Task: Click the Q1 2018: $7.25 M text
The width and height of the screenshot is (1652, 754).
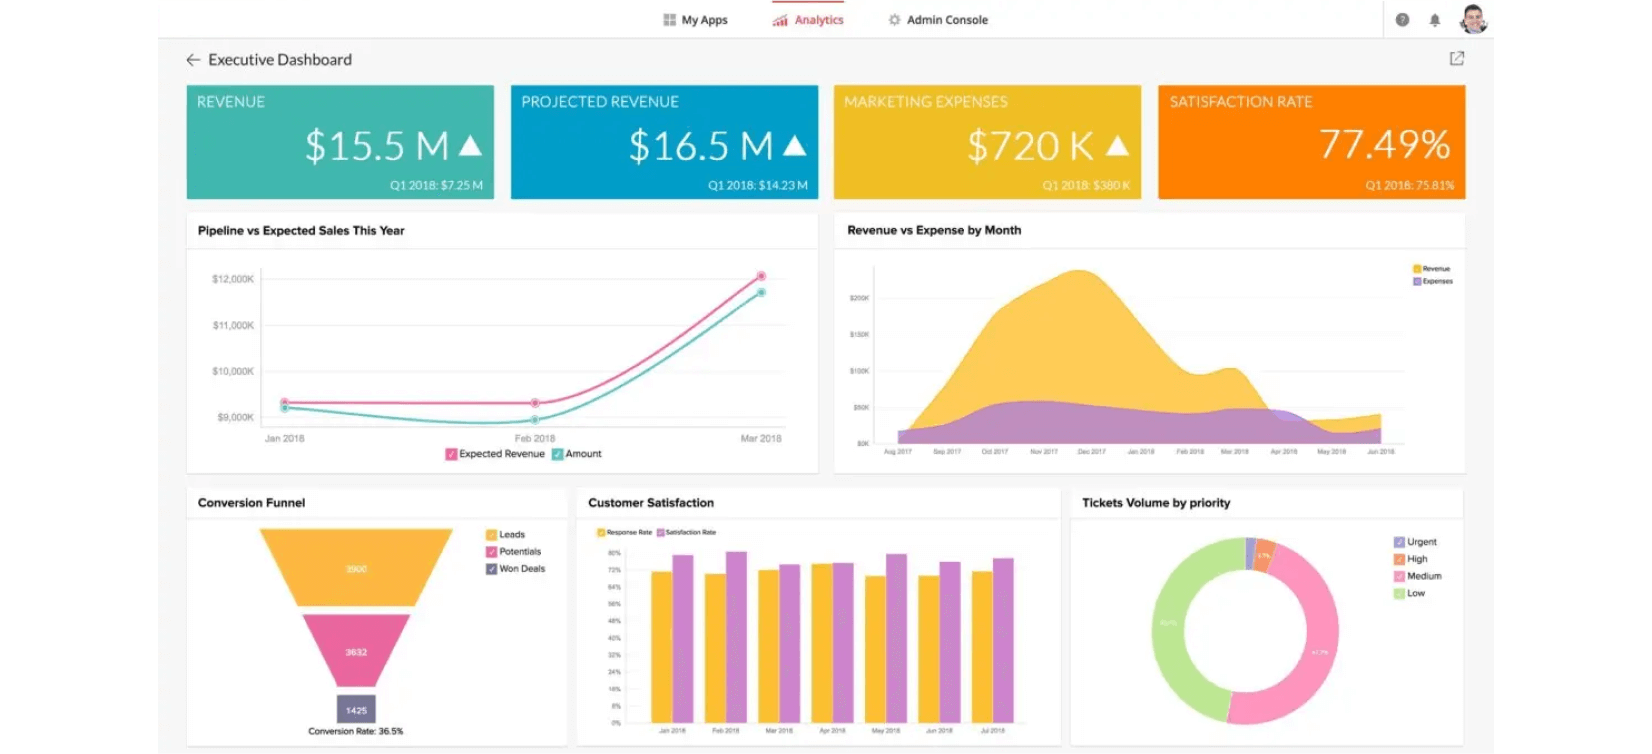Action: pos(437,185)
